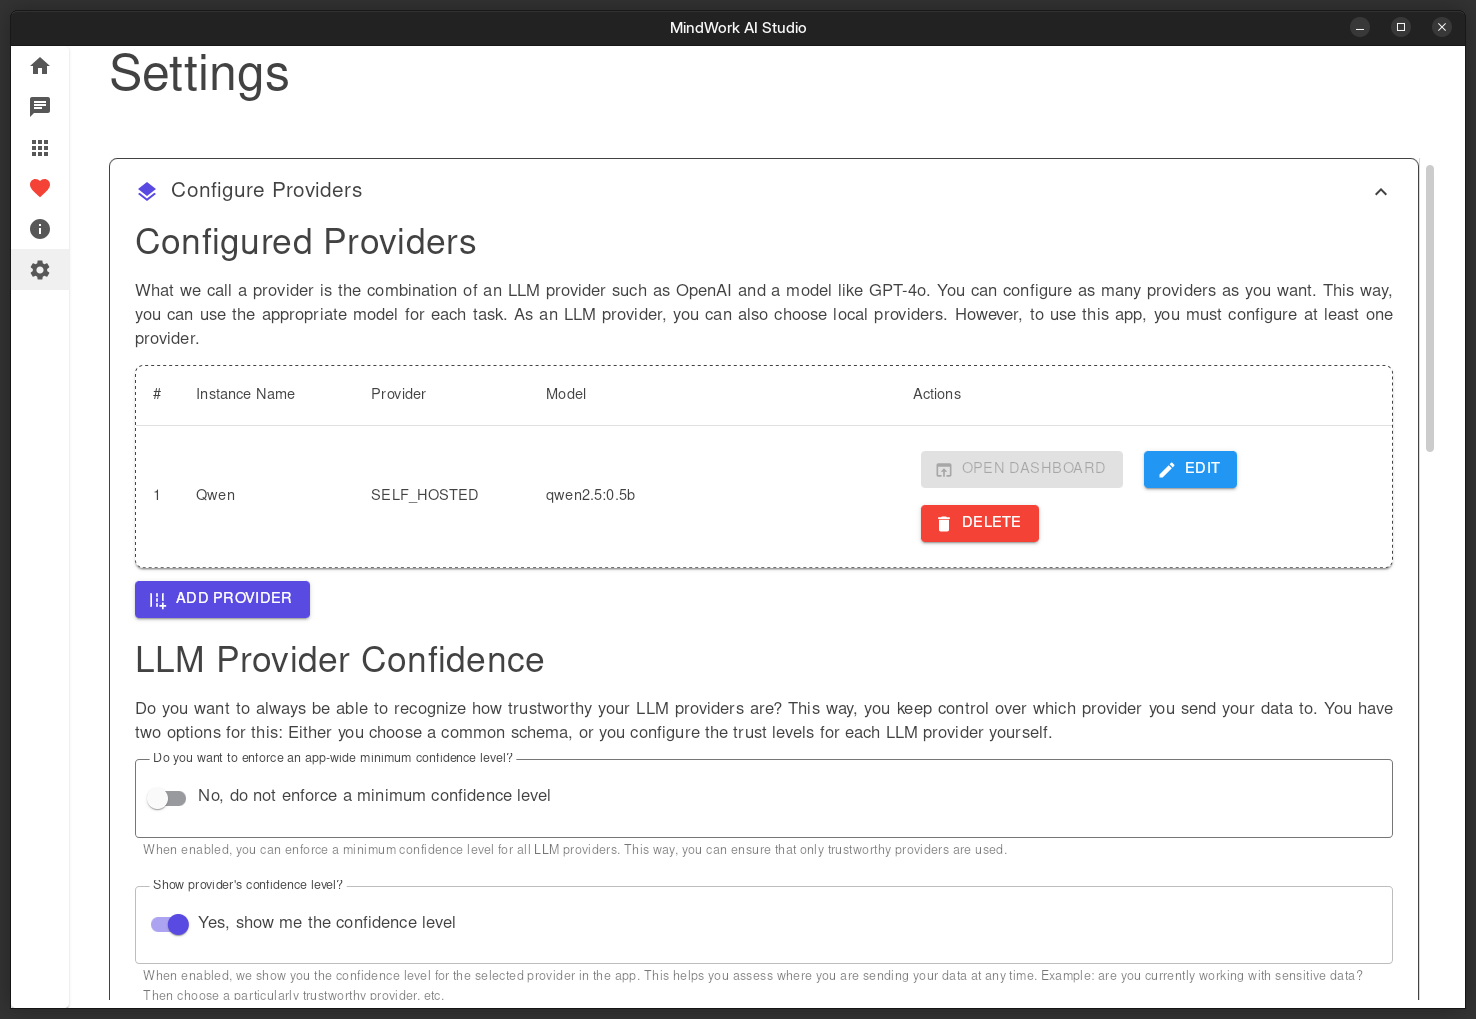Select the Qwen provider row name

pyautogui.click(x=215, y=495)
